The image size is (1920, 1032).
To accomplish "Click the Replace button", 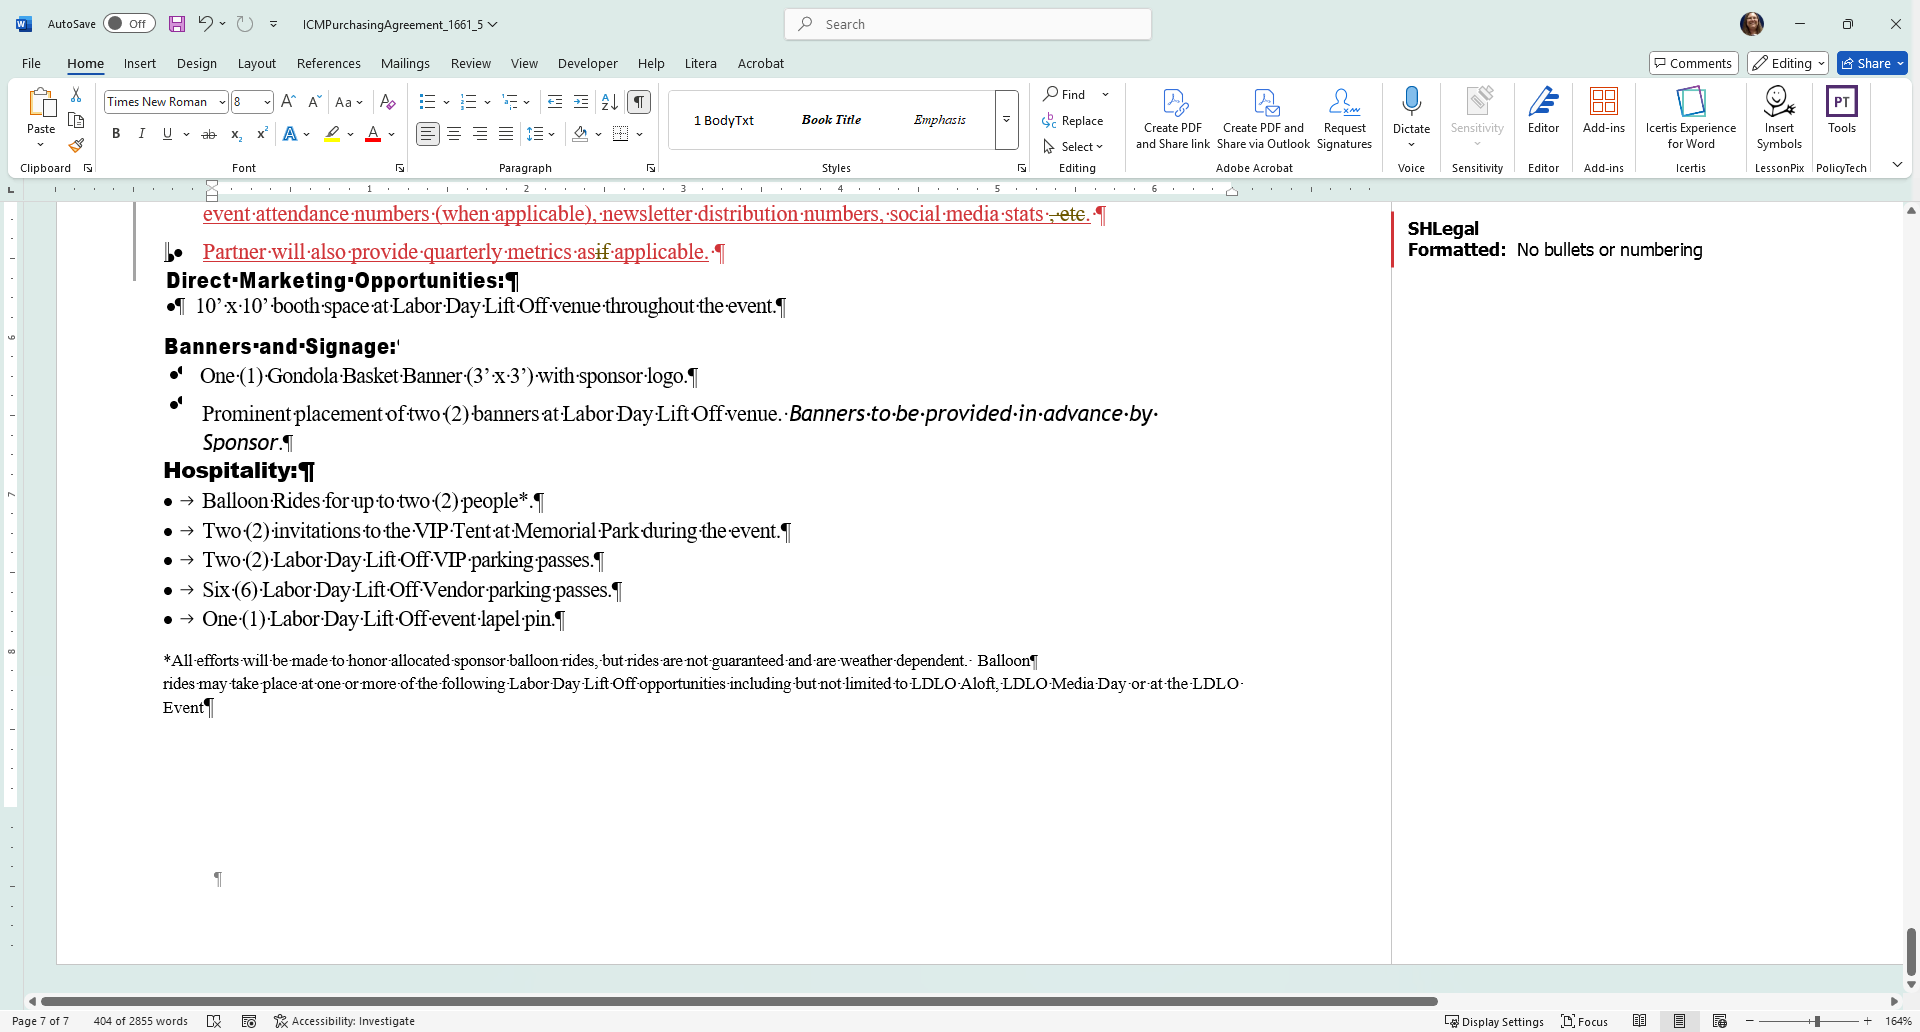I will point(1073,121).
